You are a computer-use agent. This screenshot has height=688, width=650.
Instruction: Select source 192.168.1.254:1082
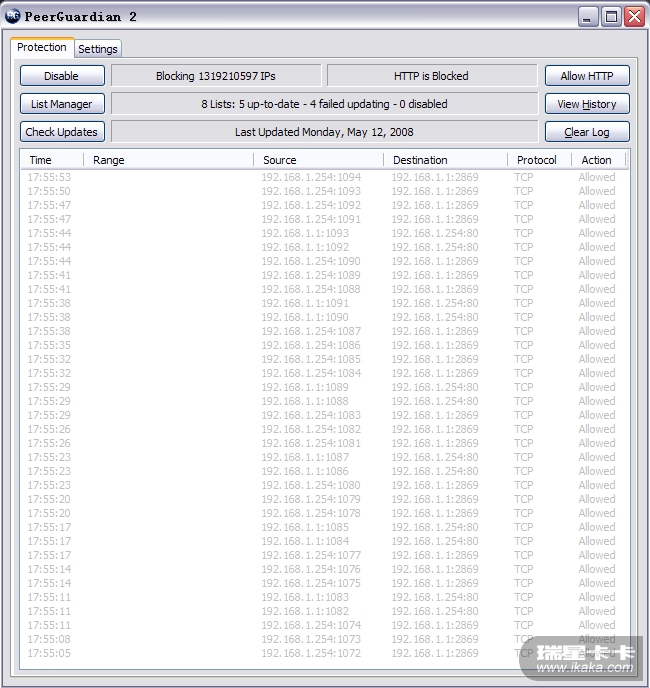point(311,430)
